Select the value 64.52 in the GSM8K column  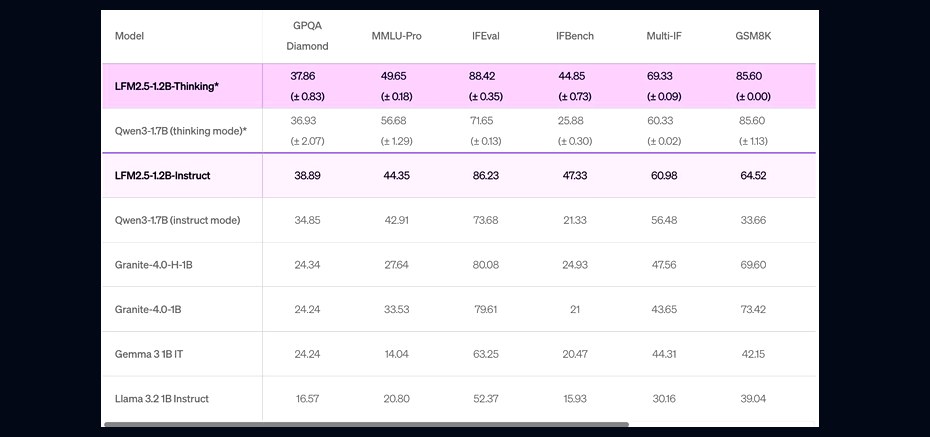click(x=753, y=176)
